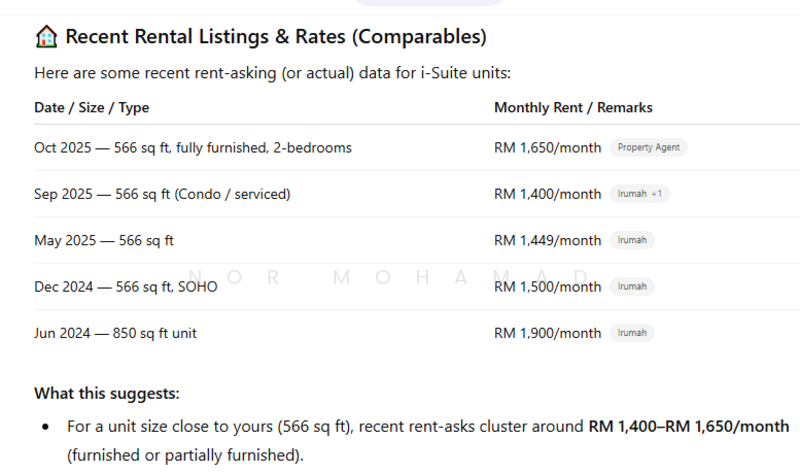Click the RM 1,650/month rent value
800x473 pixels.
click(547, 148)
